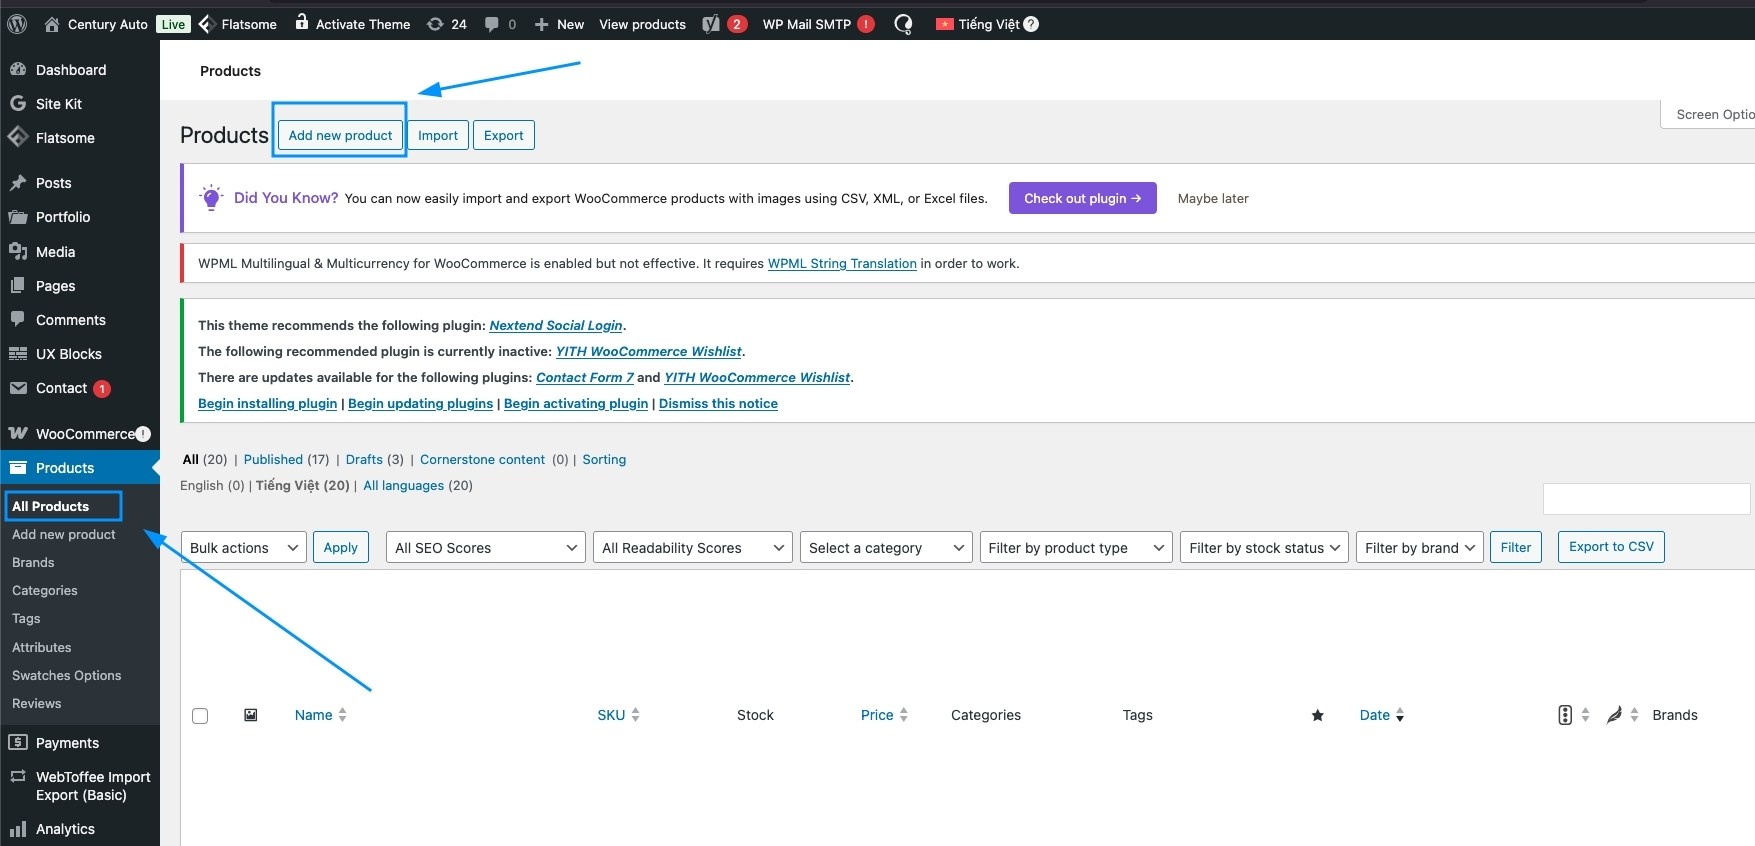Viewport: 1755px width, 846px height.
Task: Show only Drafts products
Action: coord(364,460)
